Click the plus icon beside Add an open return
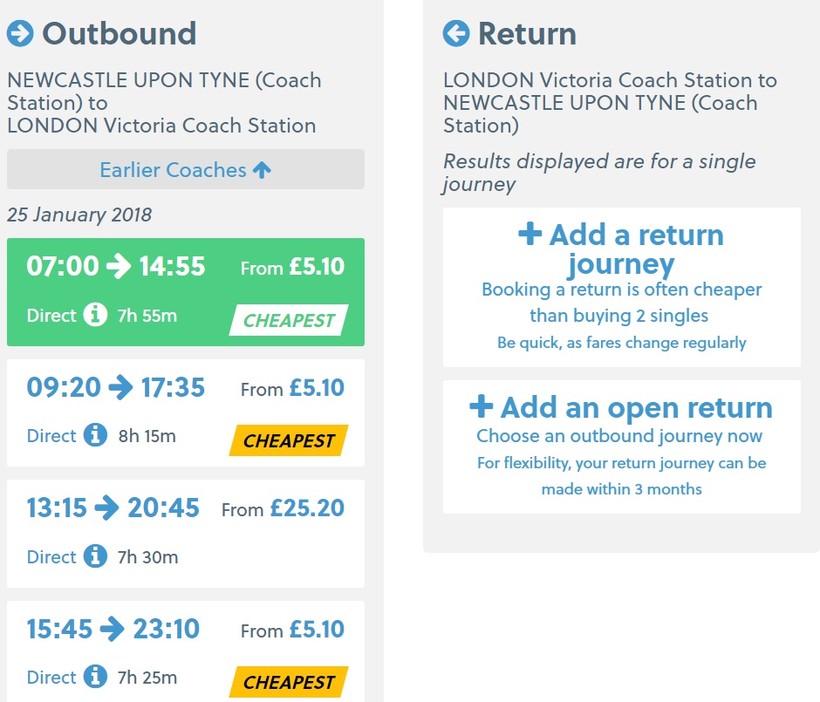The width and height of the screenshot is (820, 702). [x=481, y=407]
